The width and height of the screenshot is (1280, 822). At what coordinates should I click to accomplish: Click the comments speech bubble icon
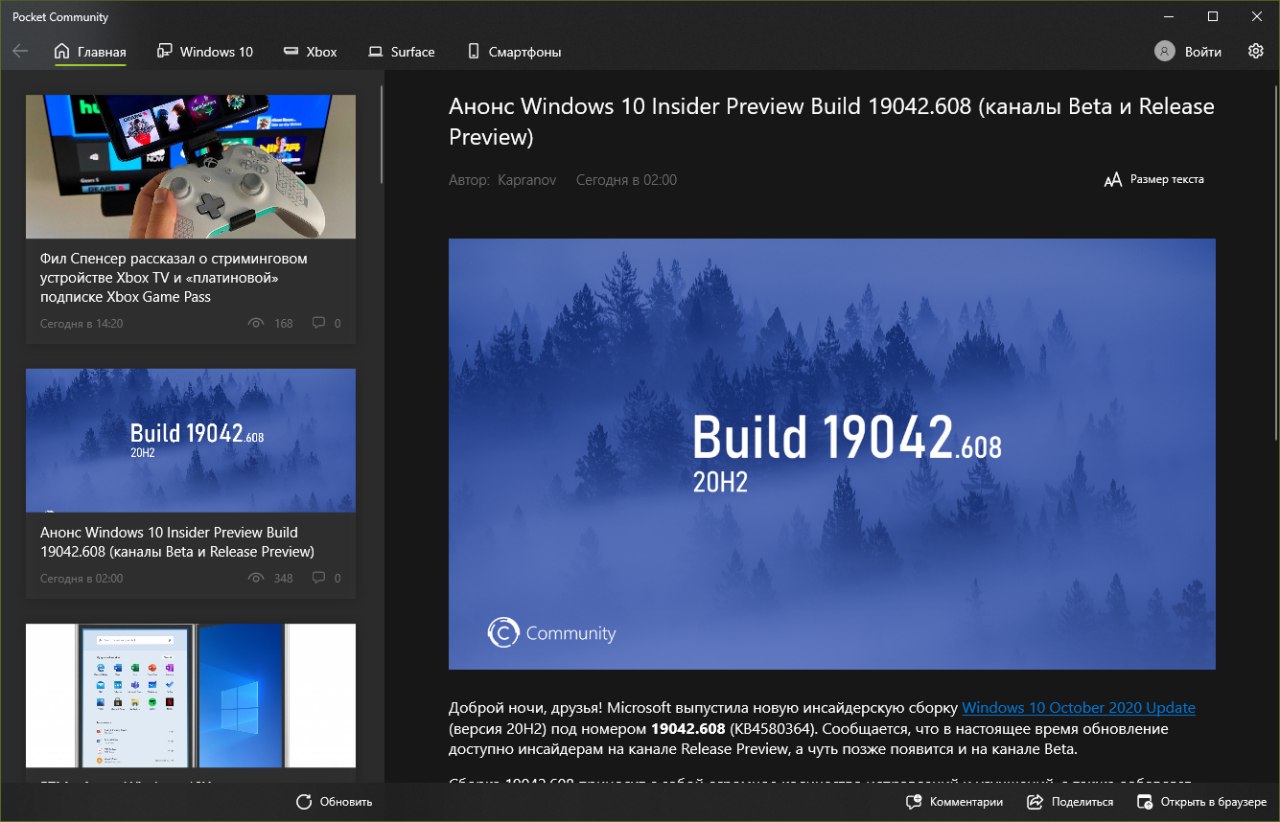click(x=913, y=802)
